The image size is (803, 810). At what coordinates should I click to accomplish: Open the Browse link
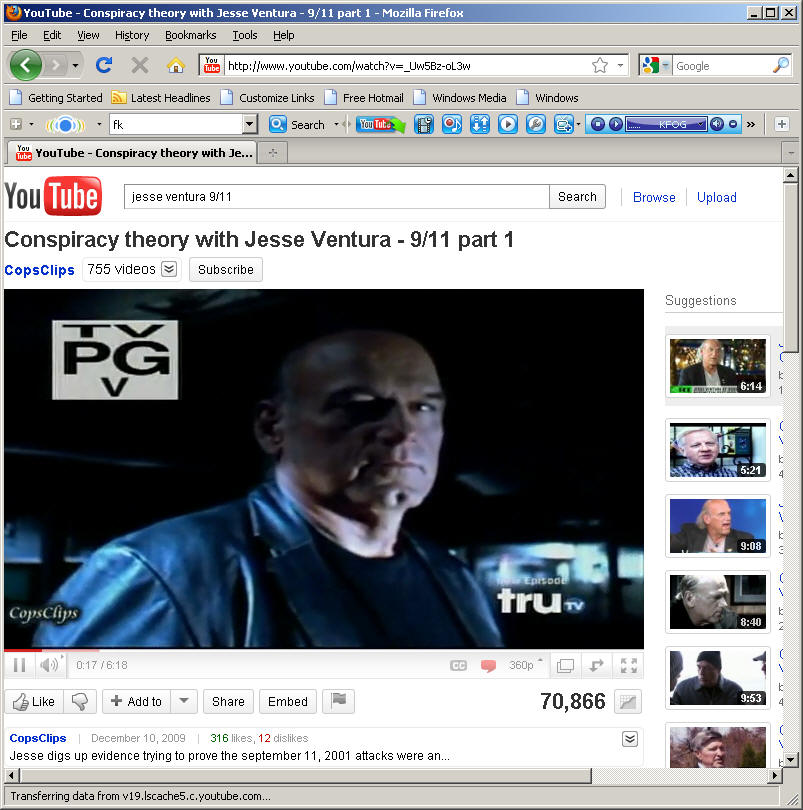(x=654, y=197)
